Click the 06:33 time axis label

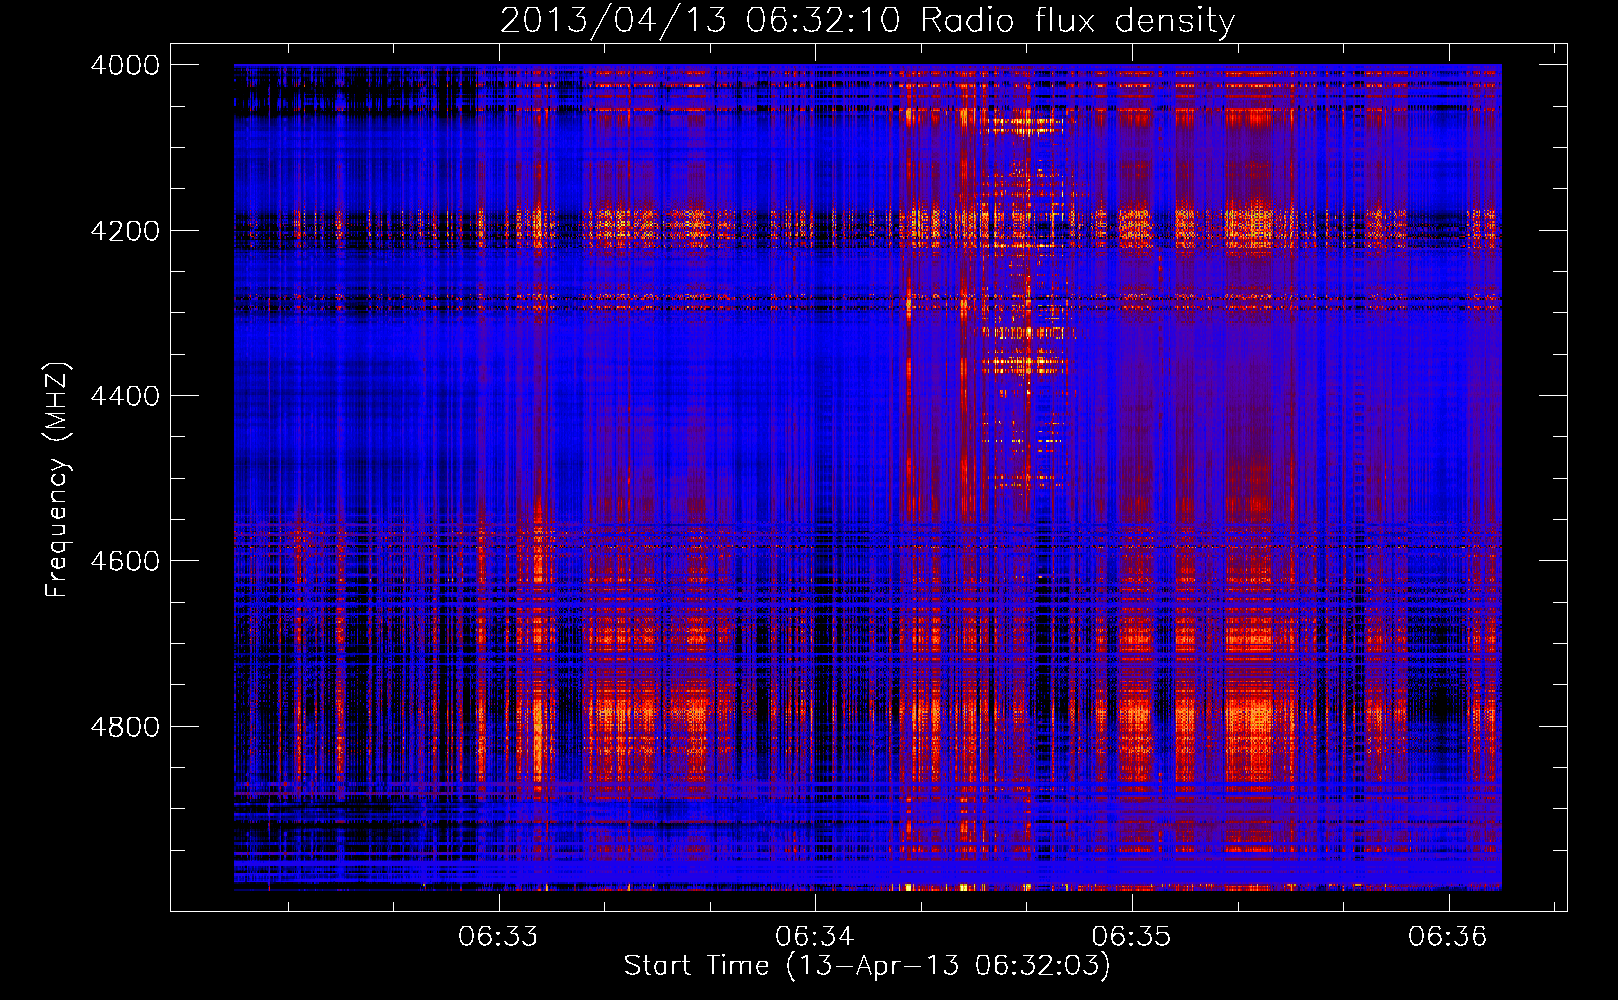[498, 937]
